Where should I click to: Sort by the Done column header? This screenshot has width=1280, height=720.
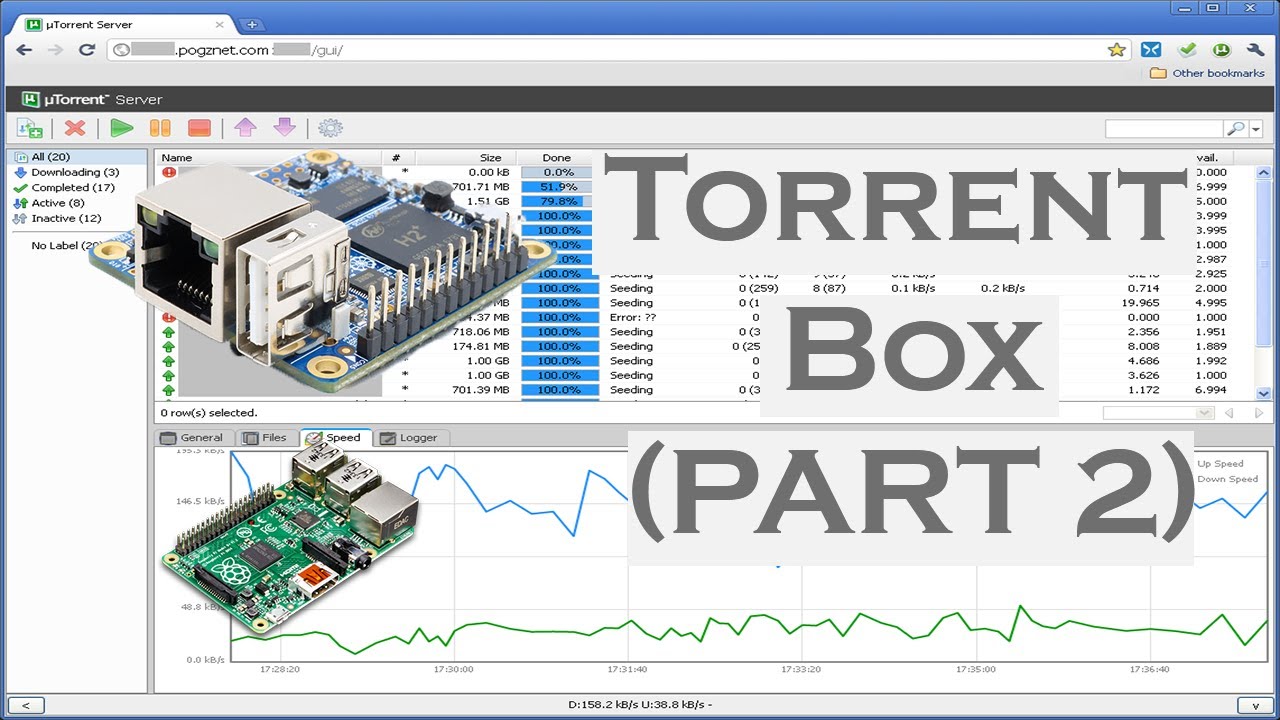(556, 157)
